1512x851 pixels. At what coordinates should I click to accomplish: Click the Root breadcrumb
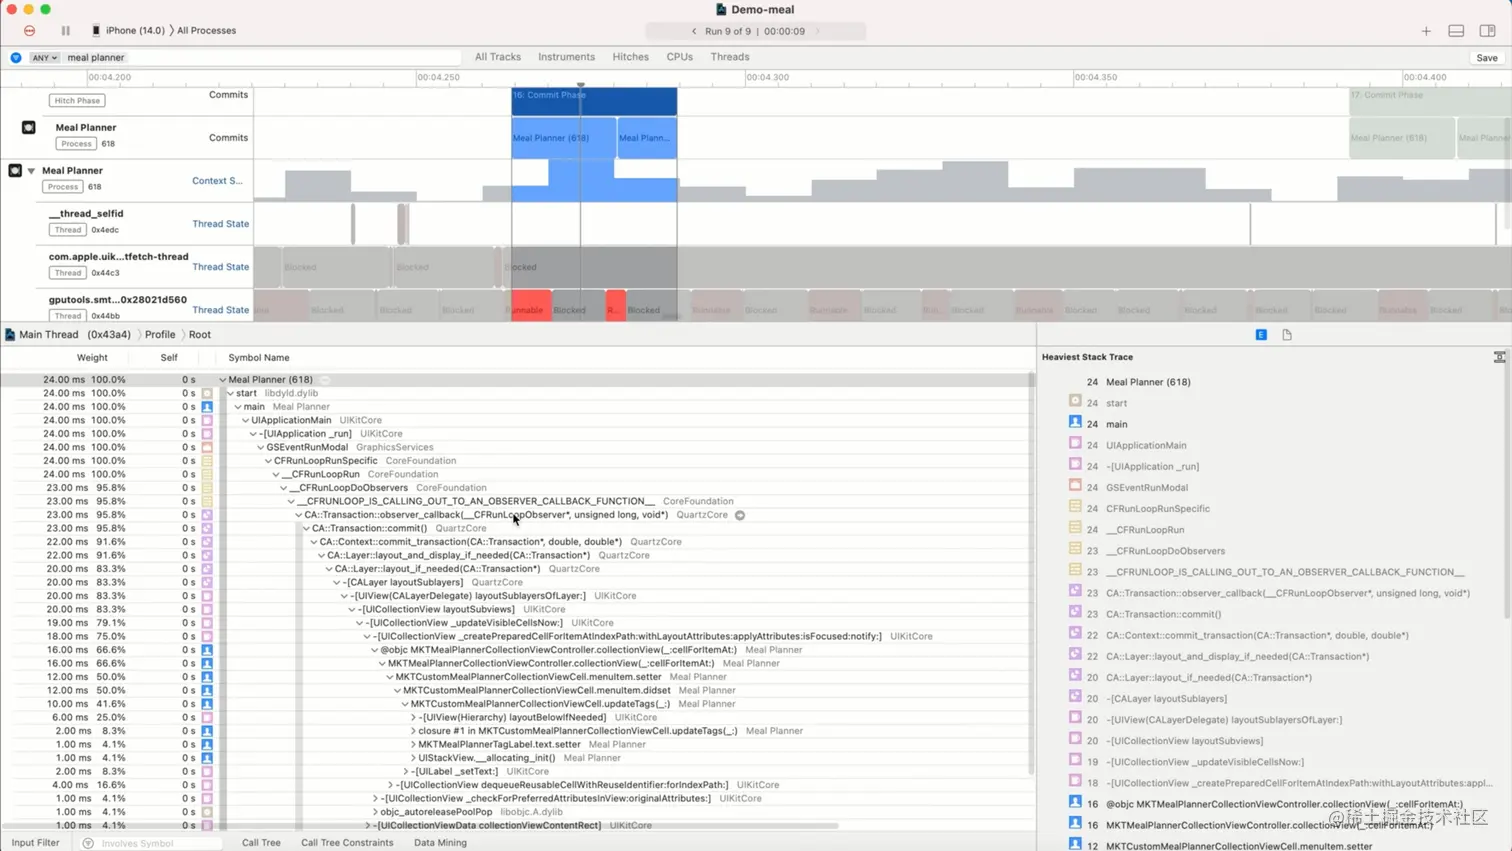pos(200,335)
